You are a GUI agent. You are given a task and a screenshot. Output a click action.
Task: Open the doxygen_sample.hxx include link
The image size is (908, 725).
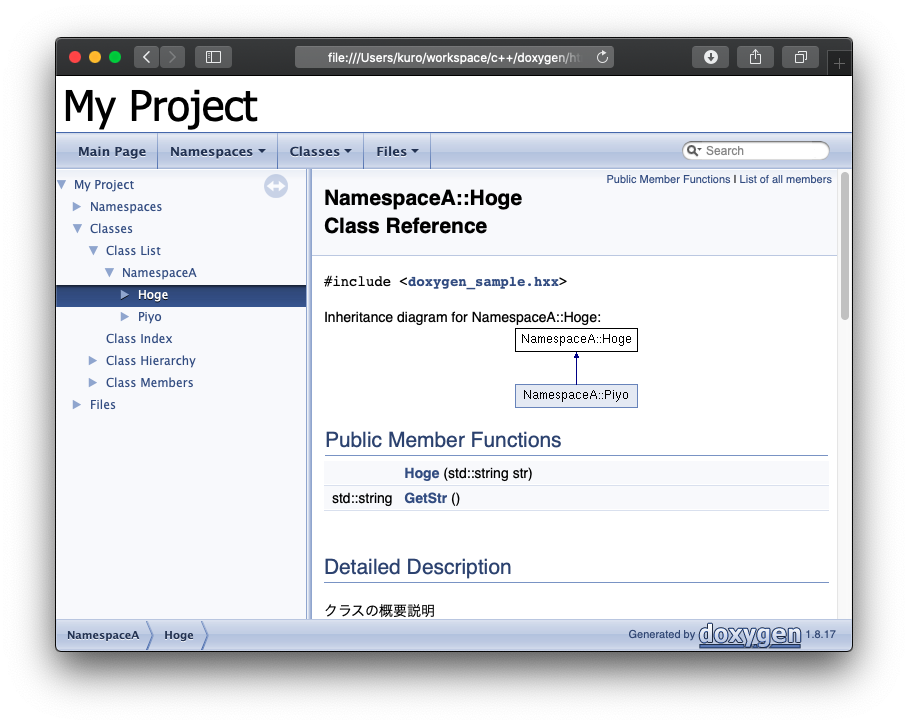483,282
